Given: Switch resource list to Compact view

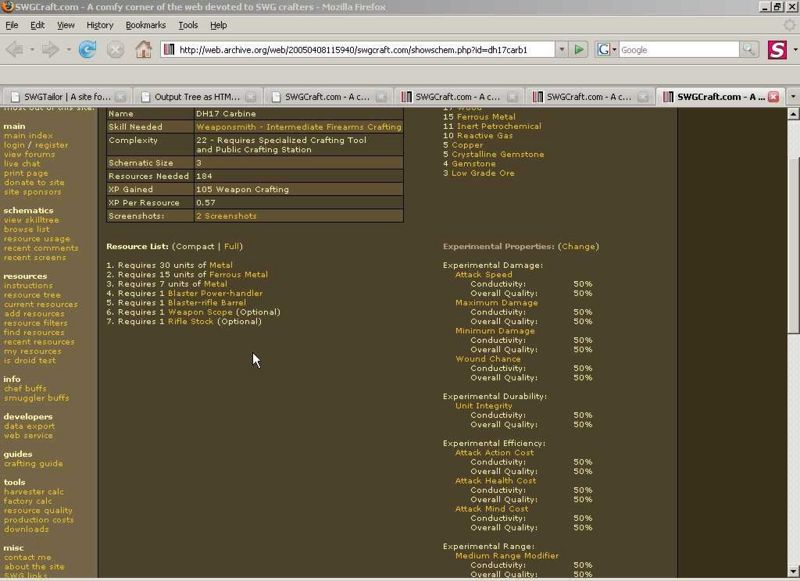Looking at the screenshot, I should click(x=192, y=246).
